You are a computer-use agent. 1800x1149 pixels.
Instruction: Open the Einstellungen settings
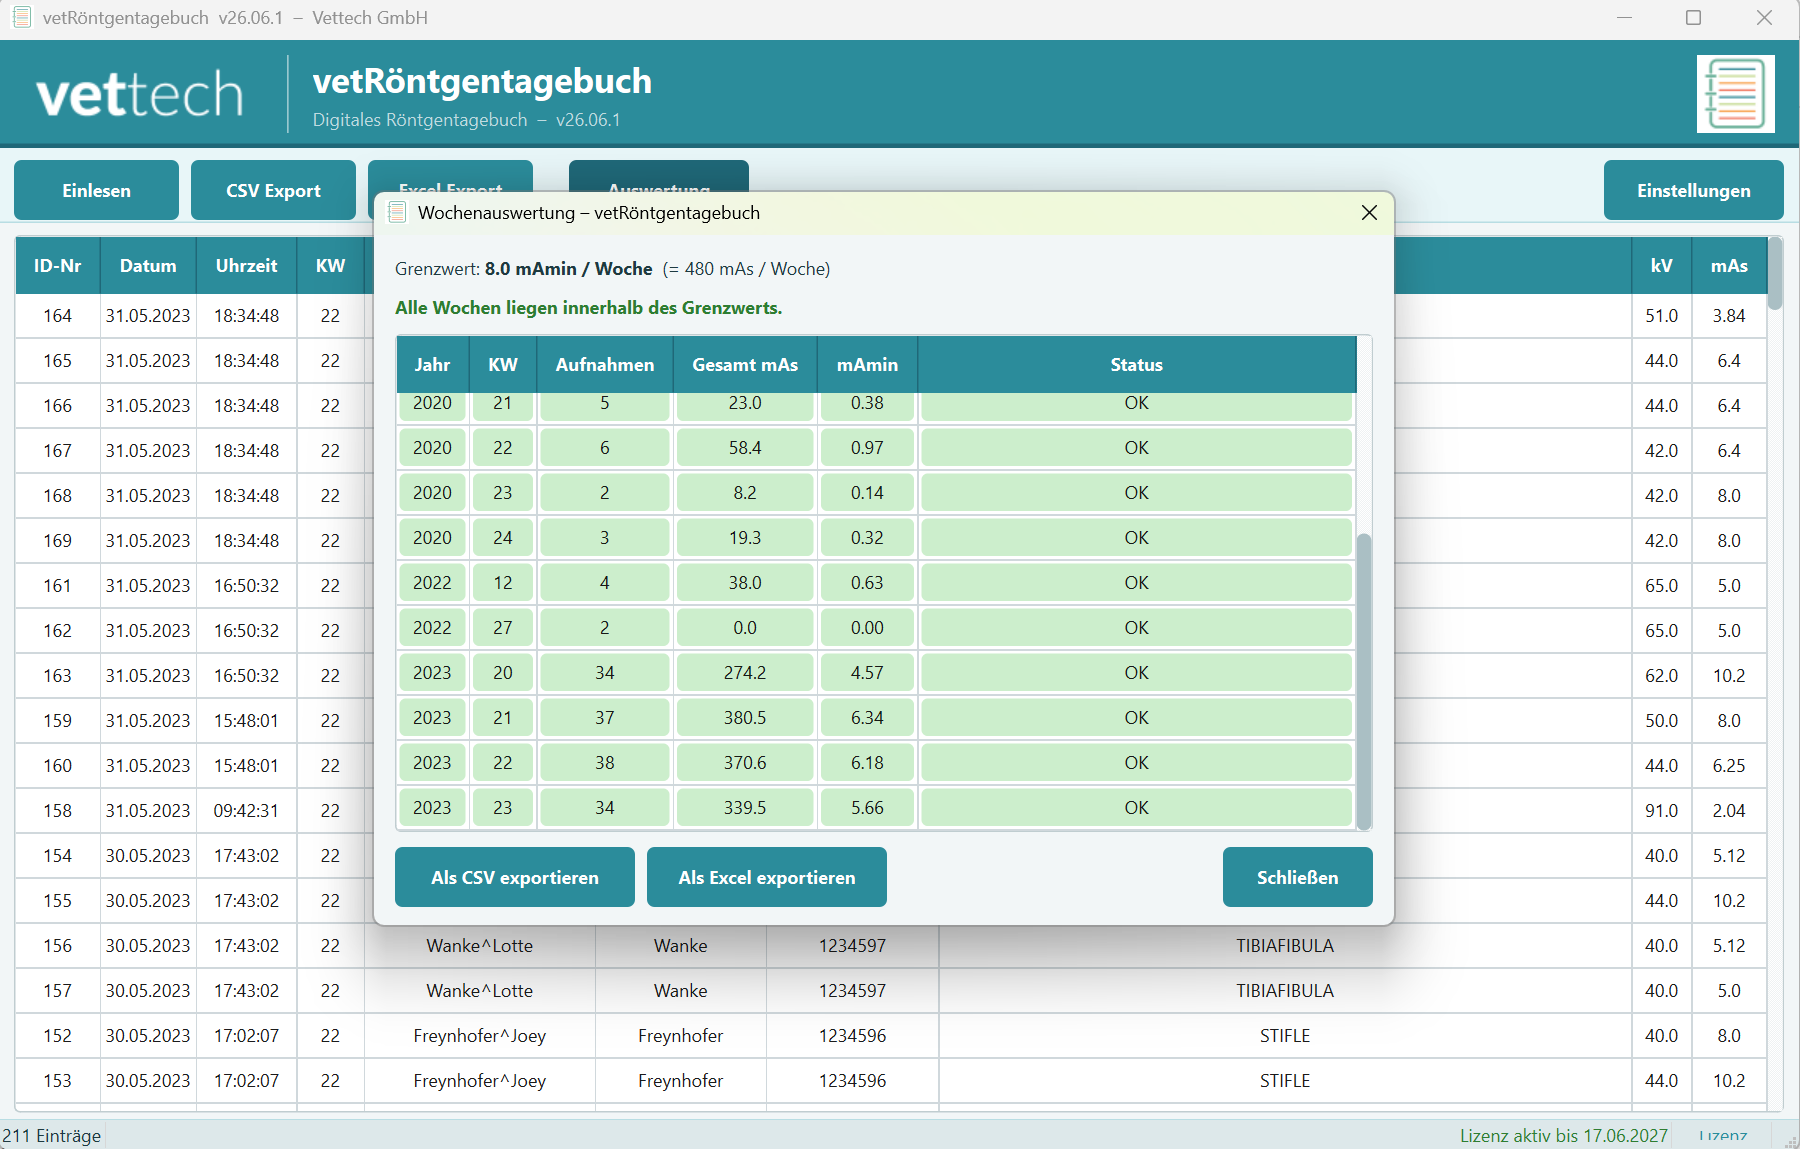[1693, 190]
